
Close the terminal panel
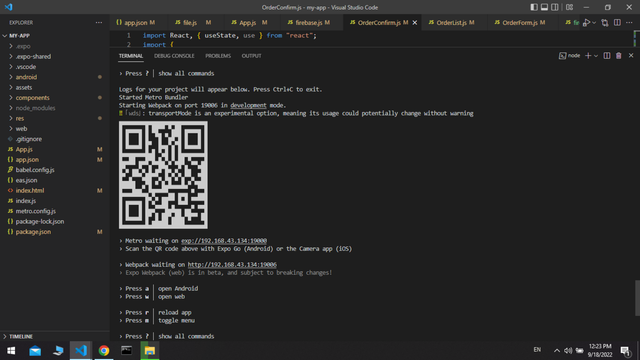click(x=631, y=56)
